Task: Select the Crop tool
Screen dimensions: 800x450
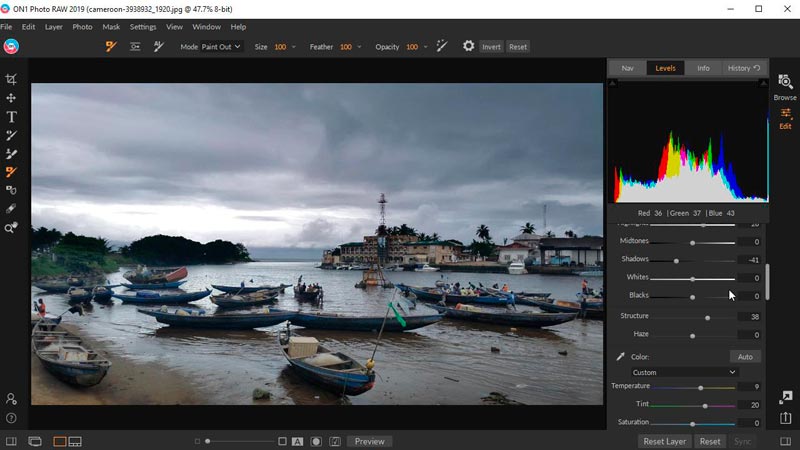Action: (11, 79)
